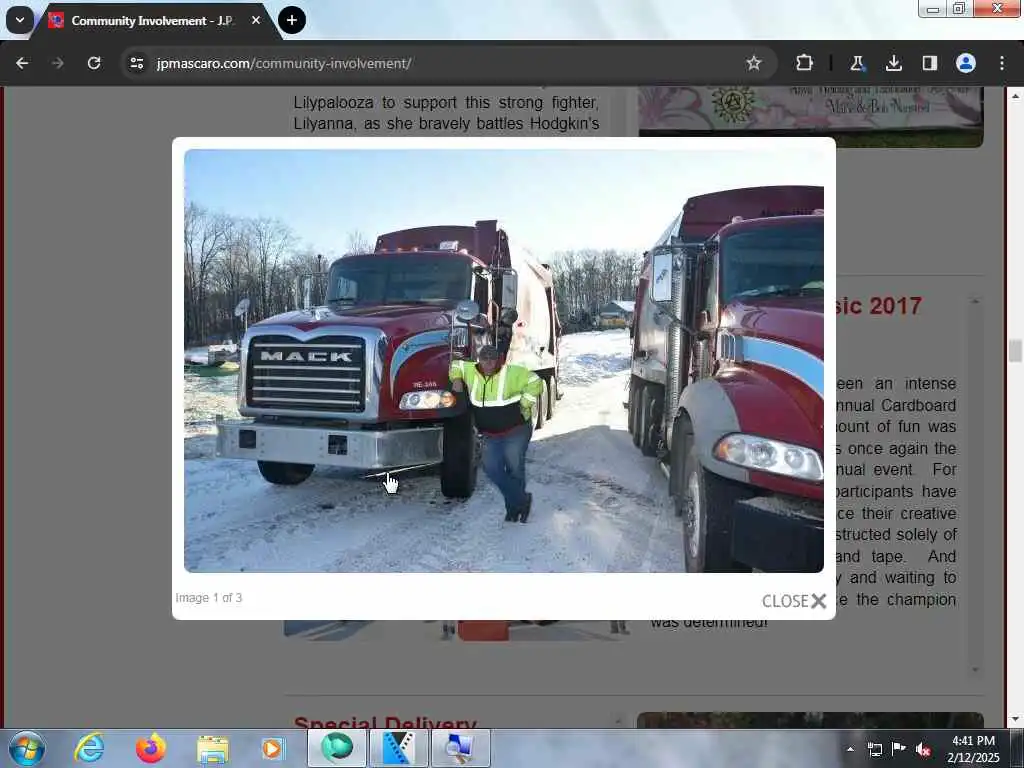Open Chrome Labs flask icon
Screen dimensions: 1024x768
(x=856, y=63)
